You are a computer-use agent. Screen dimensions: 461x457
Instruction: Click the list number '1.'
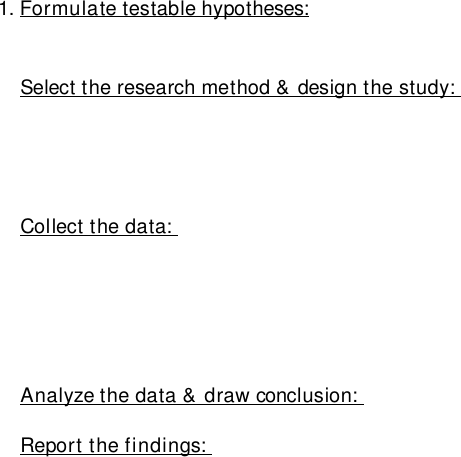7,9
